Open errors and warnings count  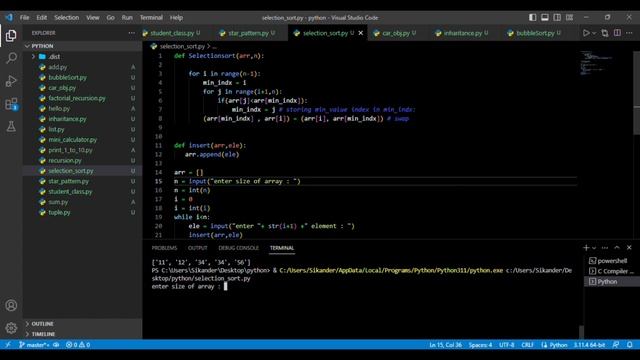(x=78, y=345)
